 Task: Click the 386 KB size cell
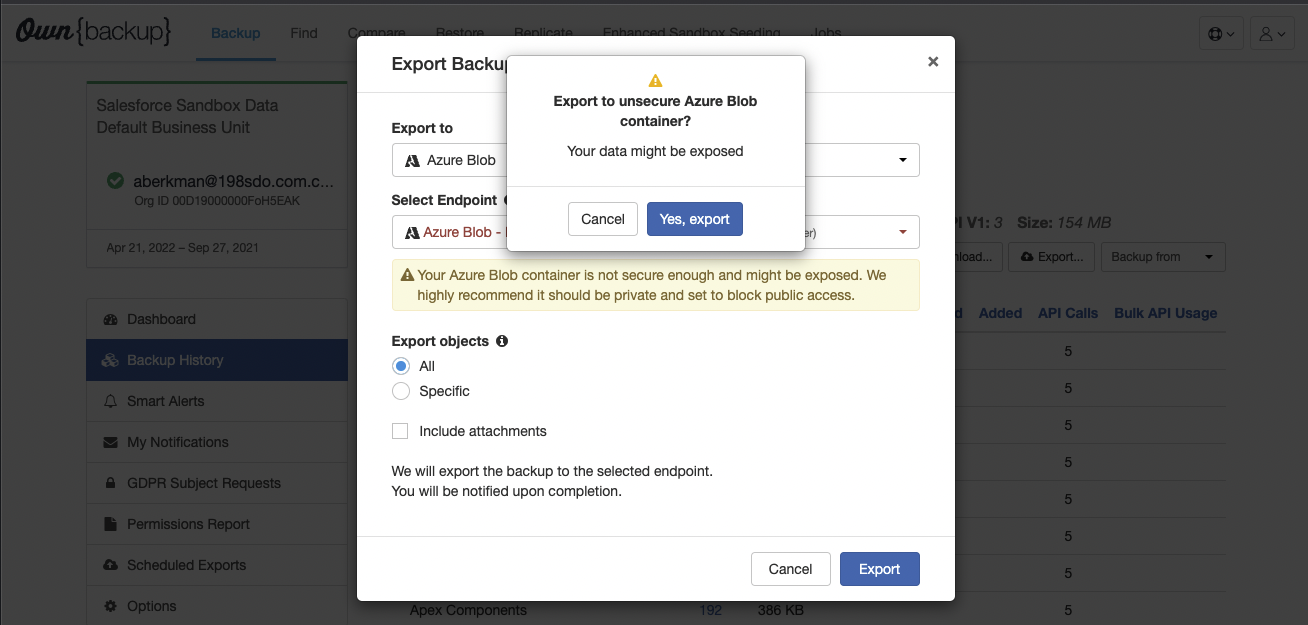pyautogui.click(x=782, y=610)
